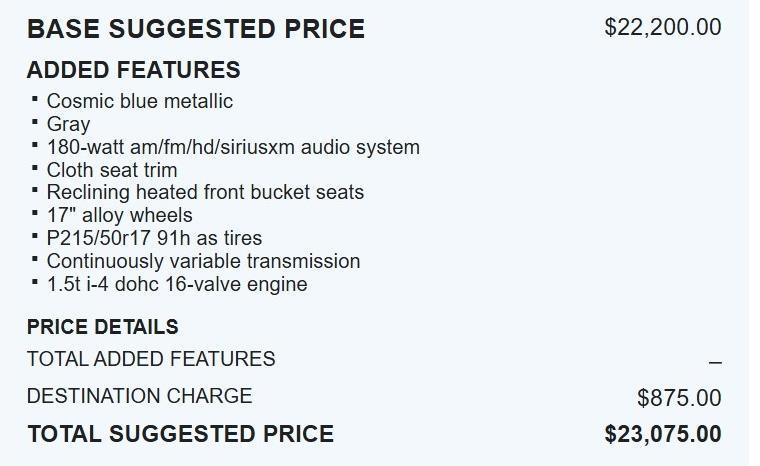Select the Total Added Features label
760x466 pixels.
point(151,359)
